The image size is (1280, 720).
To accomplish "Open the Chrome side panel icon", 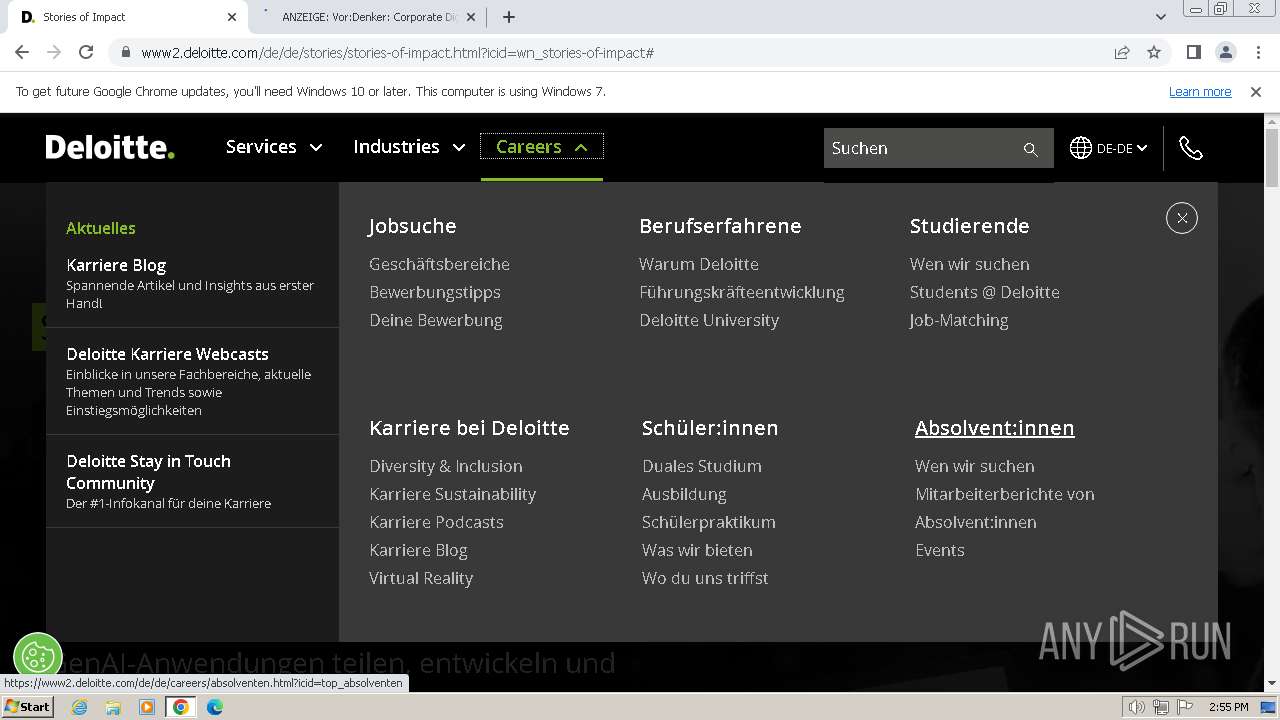I will point(1193,52).
